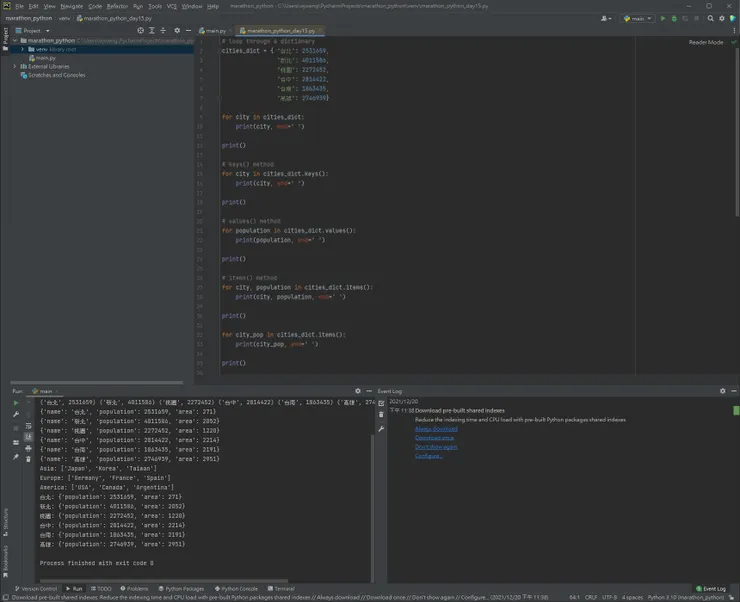This screenshot has width=740, height=602.
Task: Rerun main from the Run panel
Action: (x=16, y=403)
